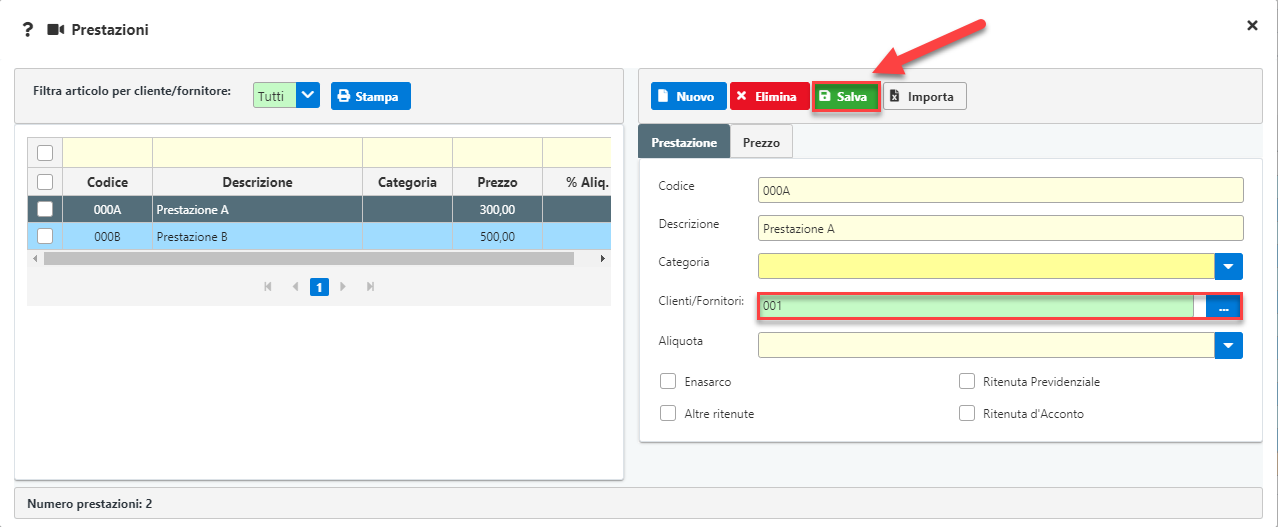Enable the Altre ritenute checkbox
This screenshot has width=1278, height=527.
668,412
